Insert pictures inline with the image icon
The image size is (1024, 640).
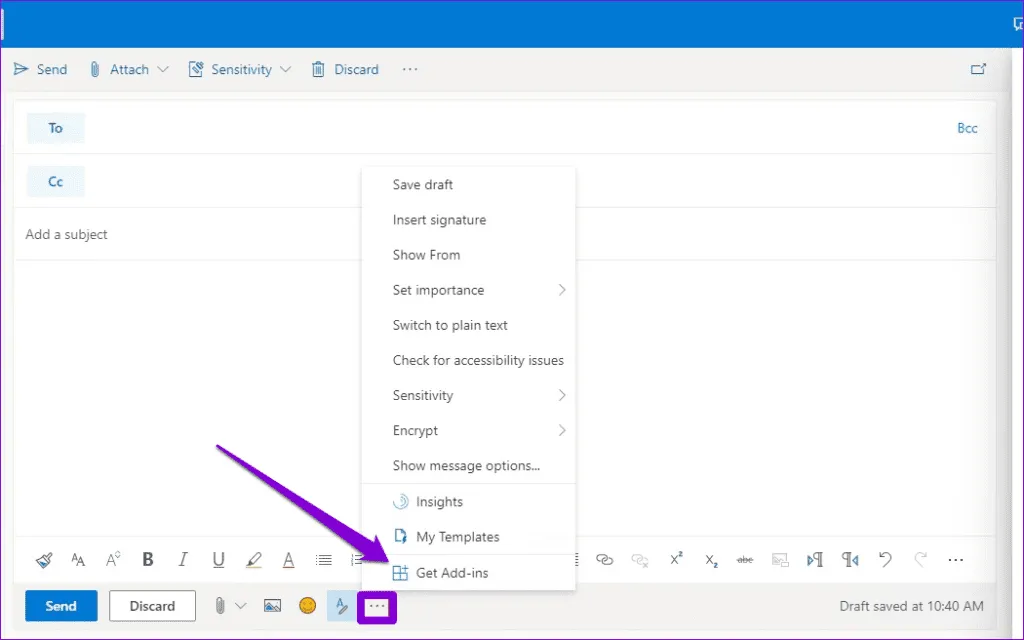272,606
